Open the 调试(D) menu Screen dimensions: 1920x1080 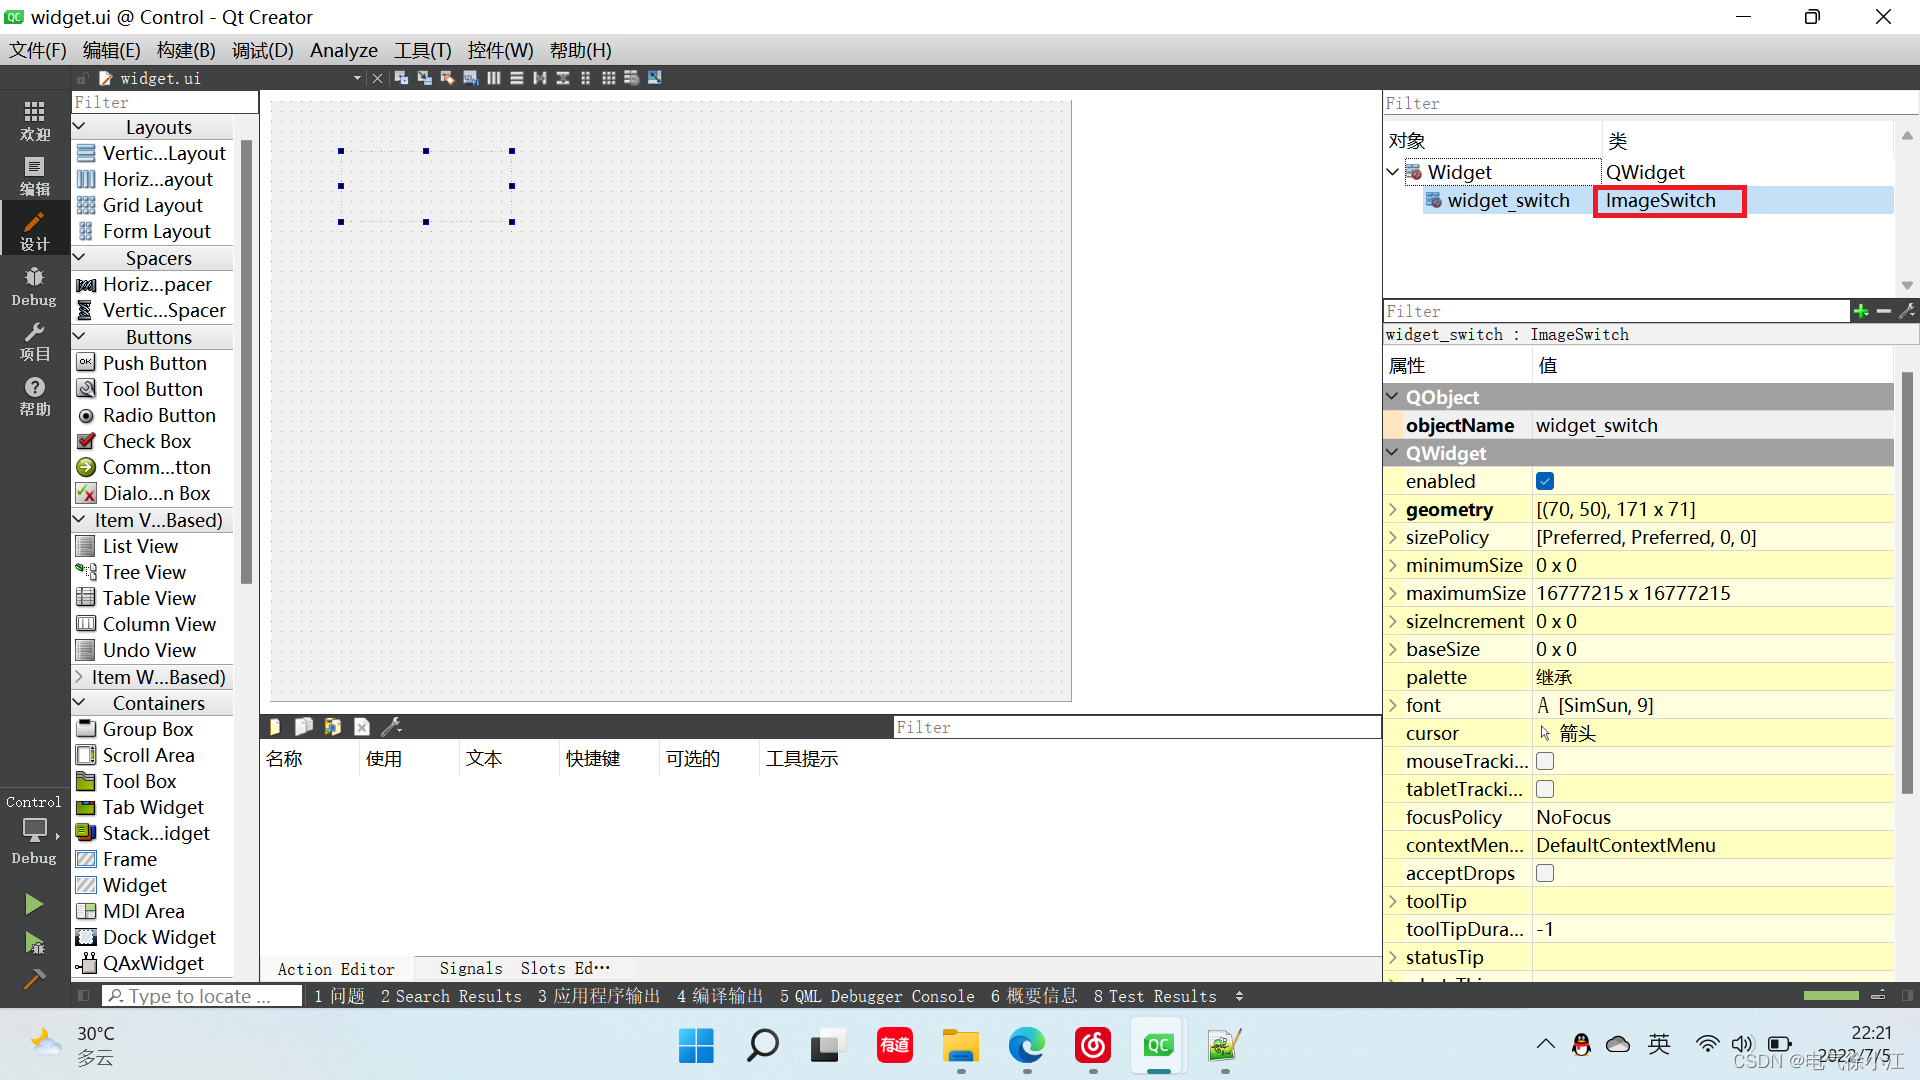coord(261,50)
